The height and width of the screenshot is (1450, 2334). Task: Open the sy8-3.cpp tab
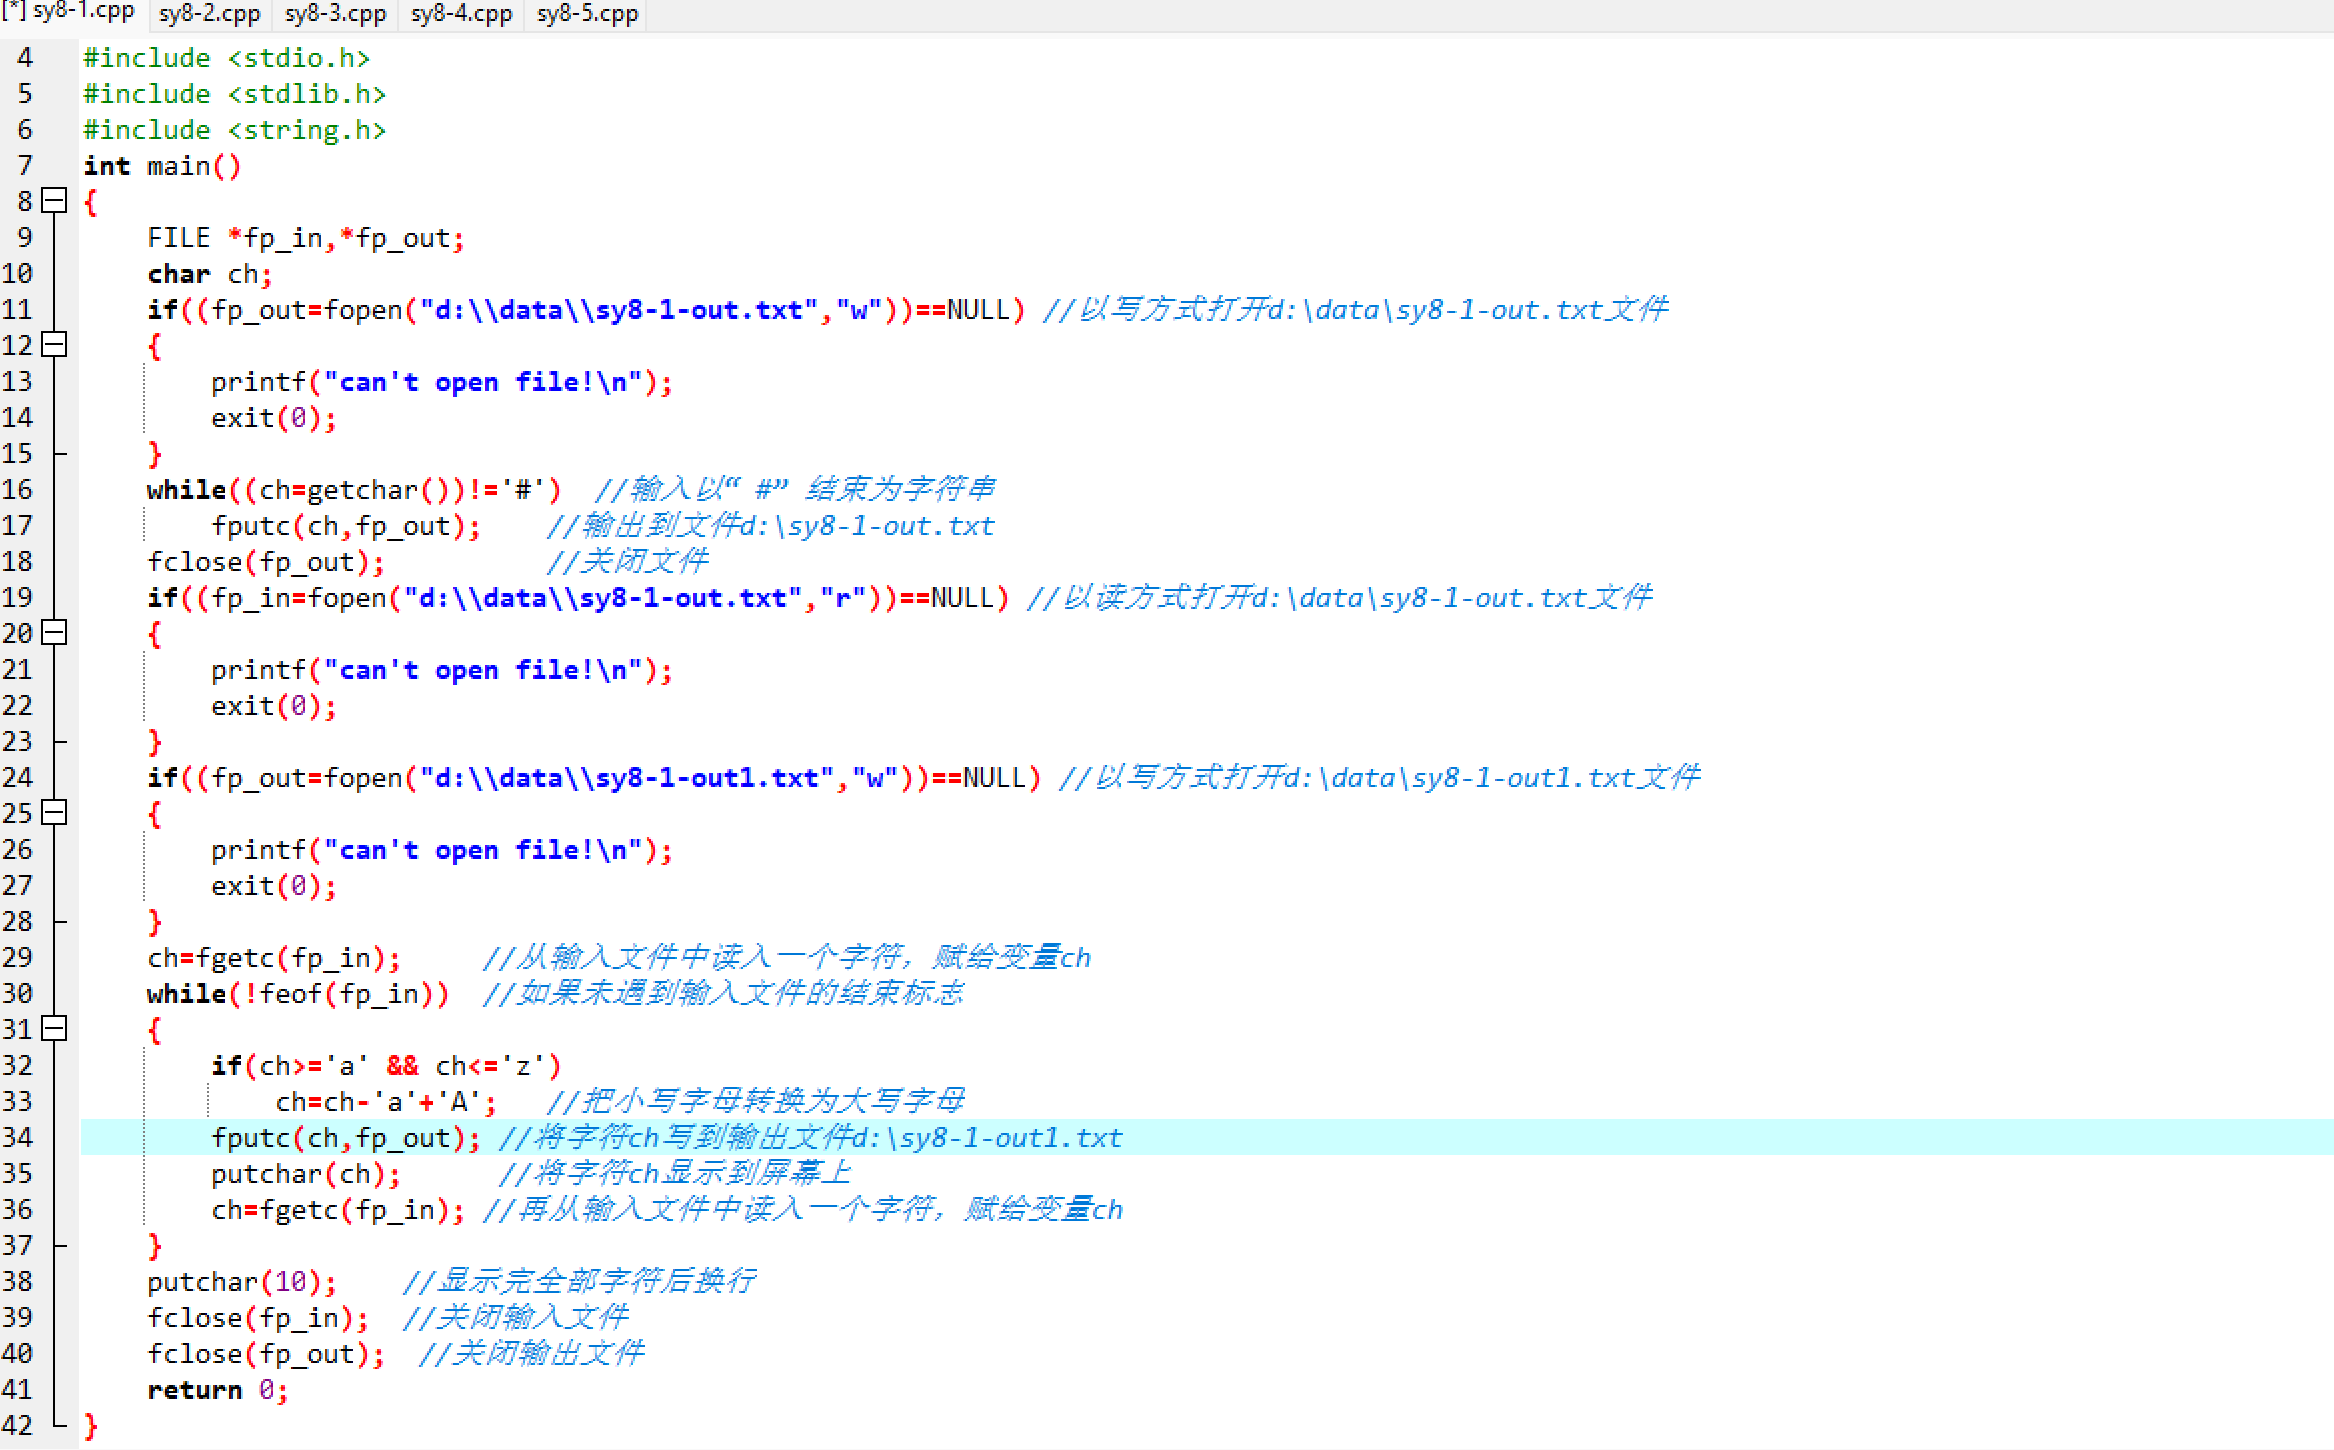pos(336,14)
